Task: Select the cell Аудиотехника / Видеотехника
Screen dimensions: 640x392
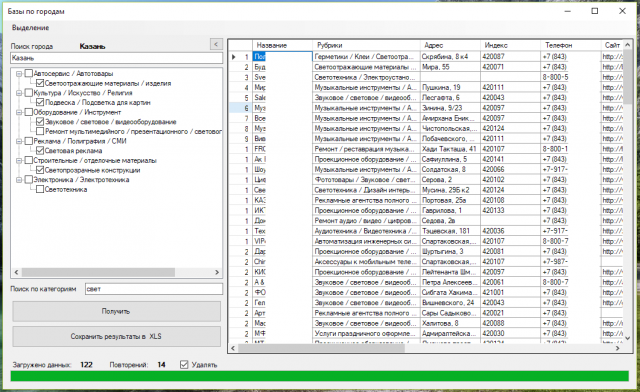Action: tap(366, 231)
